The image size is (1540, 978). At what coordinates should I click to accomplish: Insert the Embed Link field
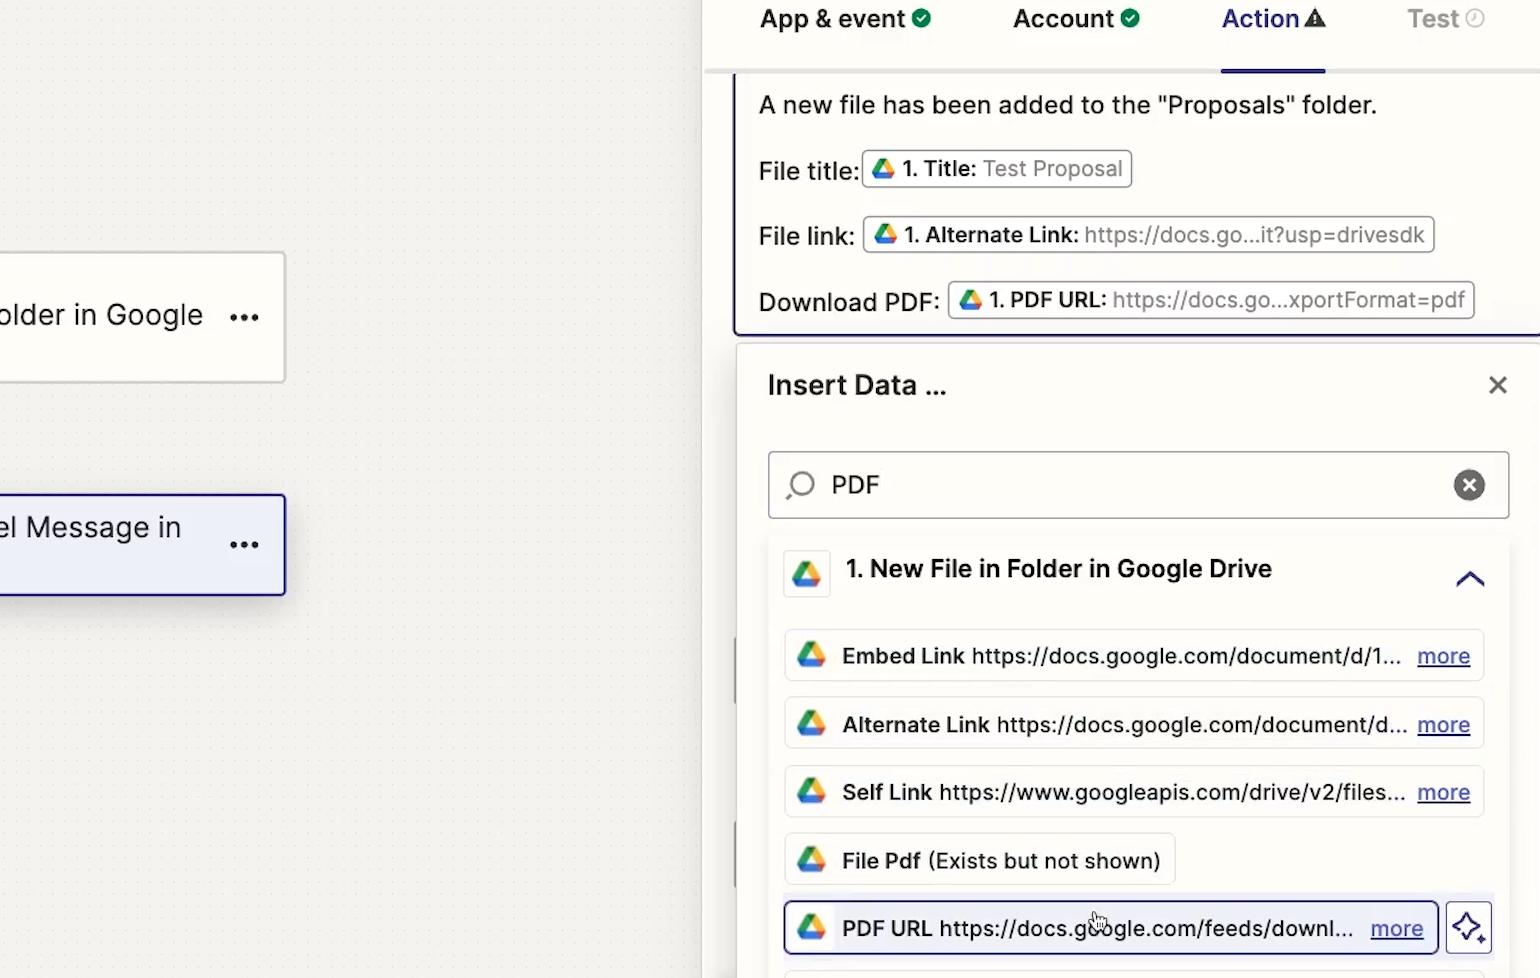[x=1133, y=656]
